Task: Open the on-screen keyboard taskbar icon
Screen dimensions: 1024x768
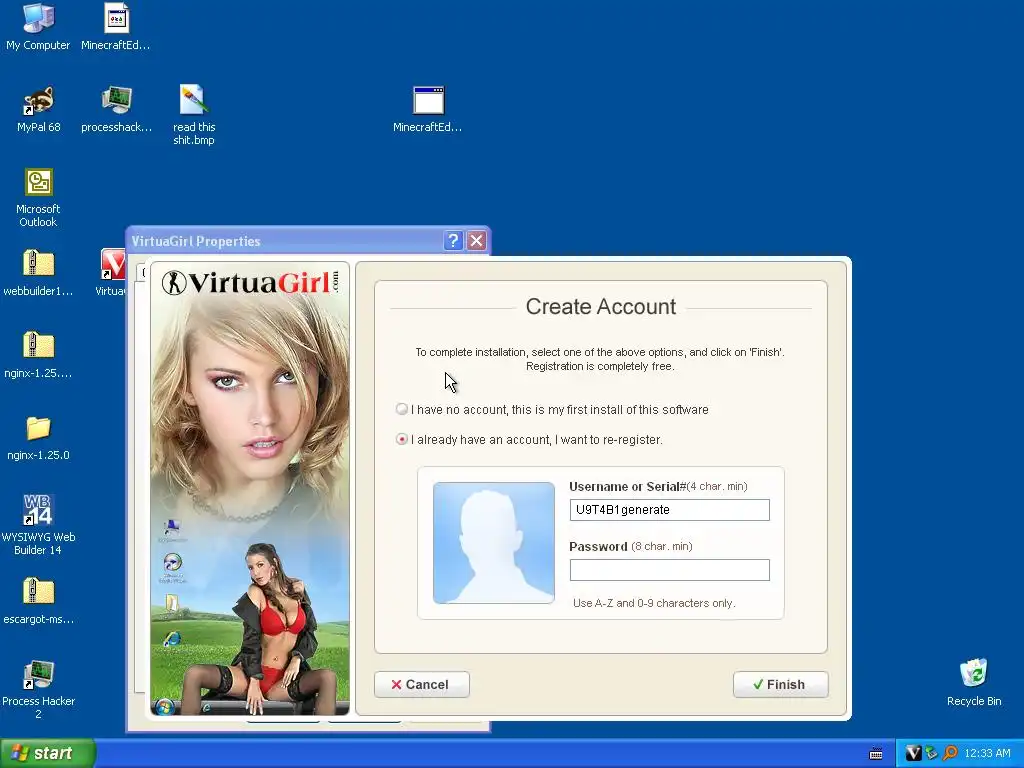Action: coord(876,754)
